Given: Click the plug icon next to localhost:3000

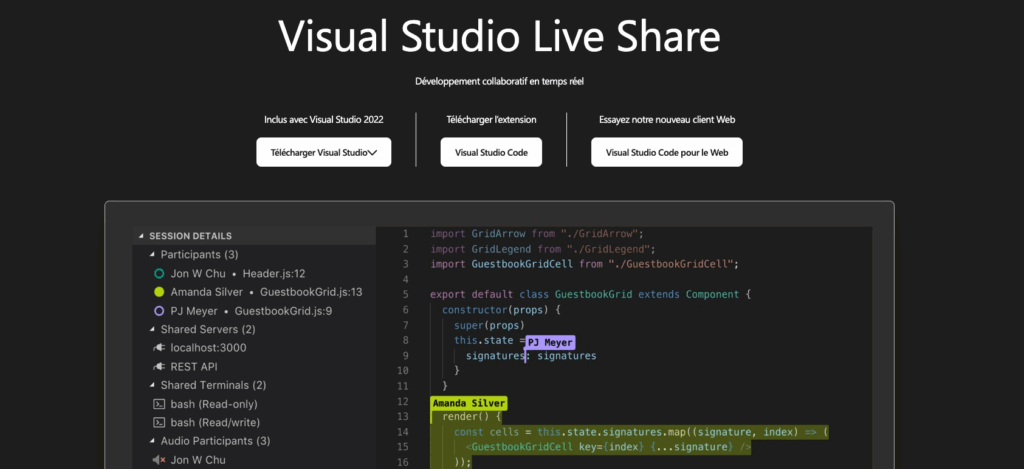Looking at the screenshot, I should coord(159,348).
